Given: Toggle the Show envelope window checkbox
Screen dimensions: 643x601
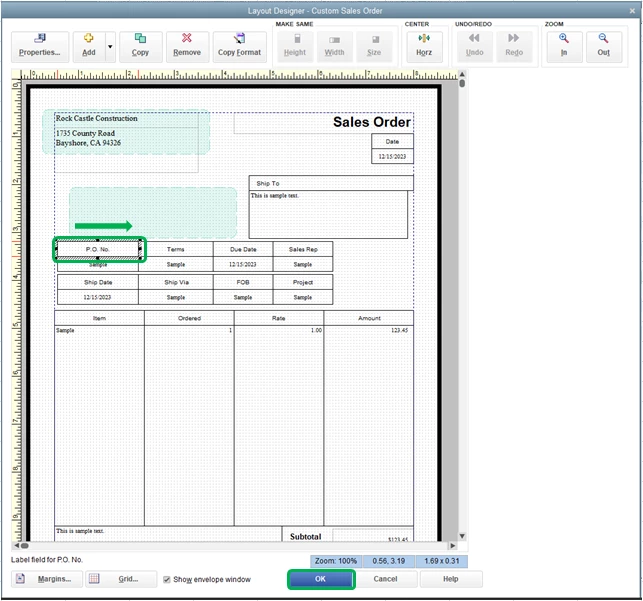Looking at the screenshot, I should coord(167,579).
